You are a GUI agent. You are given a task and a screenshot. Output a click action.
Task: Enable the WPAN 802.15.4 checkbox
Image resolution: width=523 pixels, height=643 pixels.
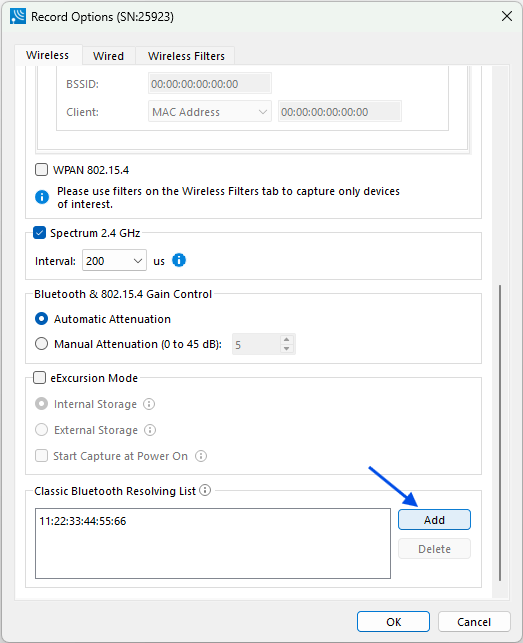click(x=41, y=169)
